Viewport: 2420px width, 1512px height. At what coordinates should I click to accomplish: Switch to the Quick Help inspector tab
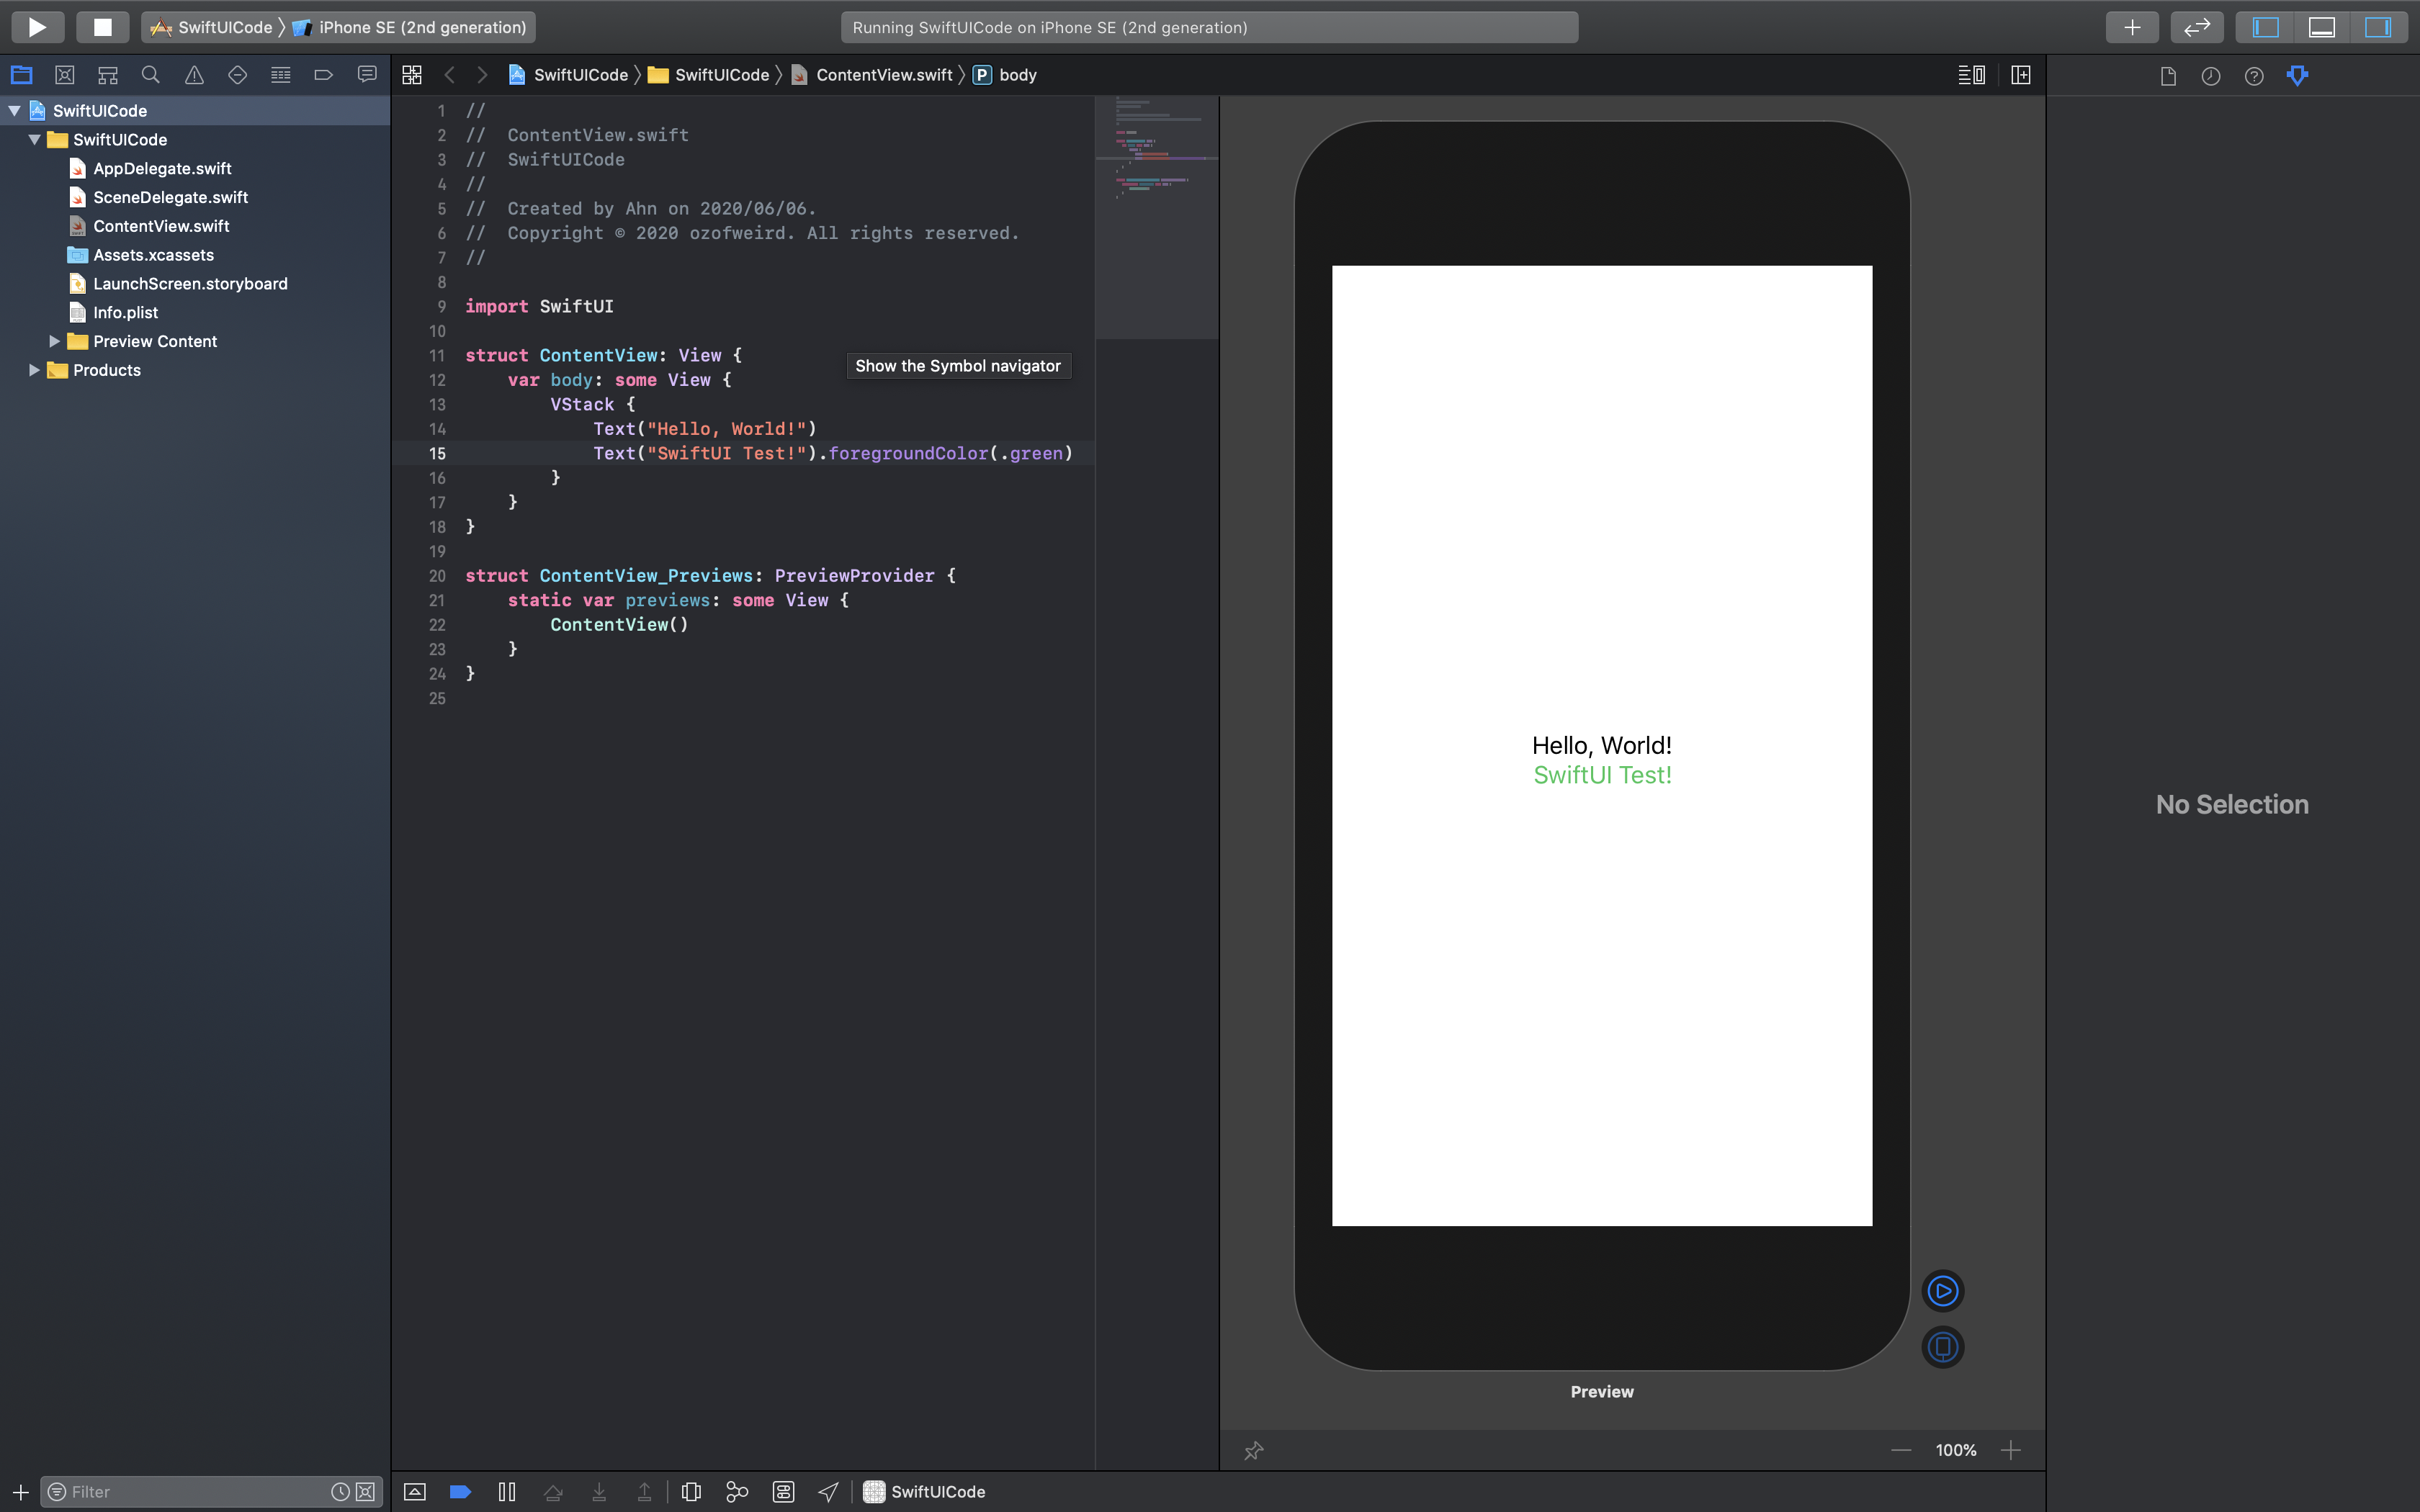(x=2254, y=76)
